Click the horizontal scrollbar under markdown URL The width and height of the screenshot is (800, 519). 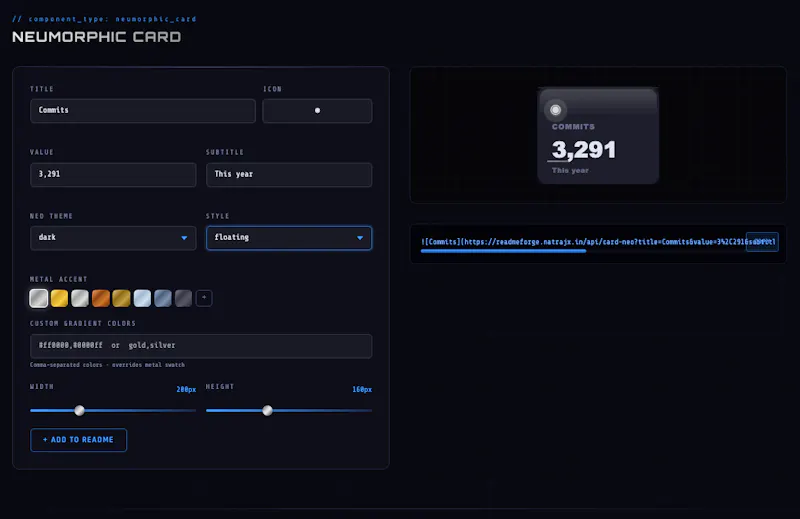tap(504, 251)
